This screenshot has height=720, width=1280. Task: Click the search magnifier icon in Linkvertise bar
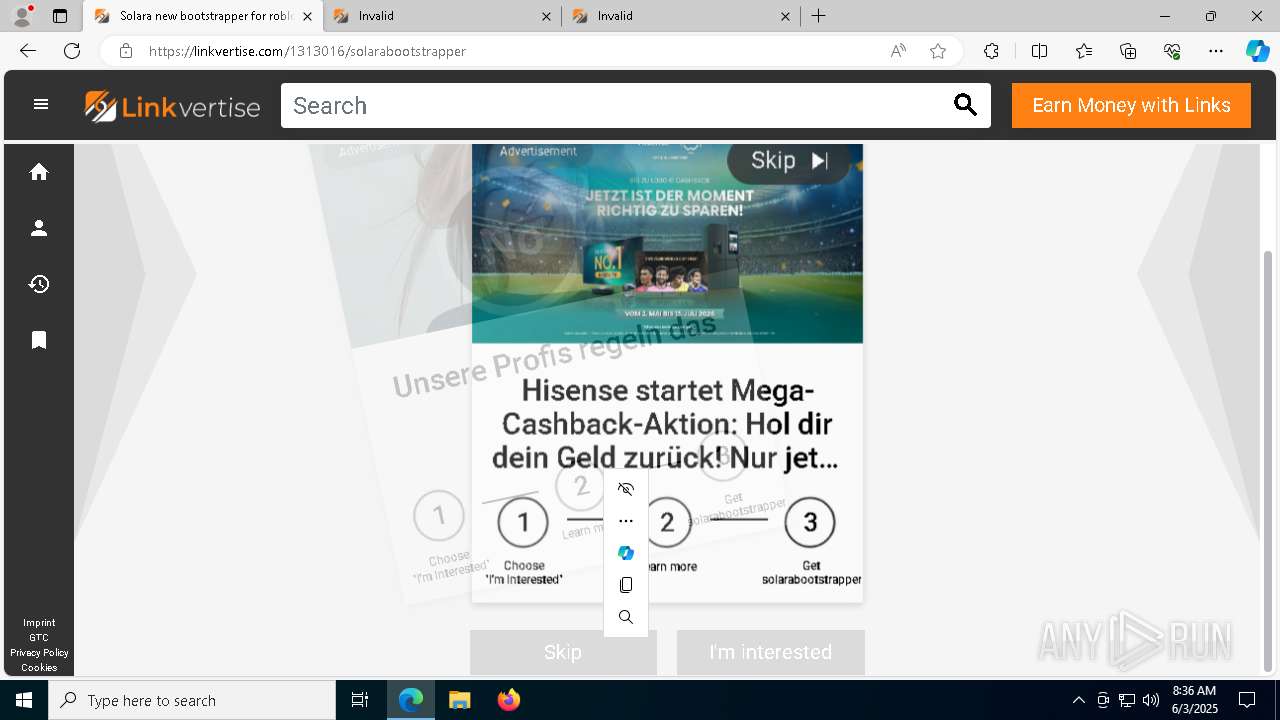(965, 105)
